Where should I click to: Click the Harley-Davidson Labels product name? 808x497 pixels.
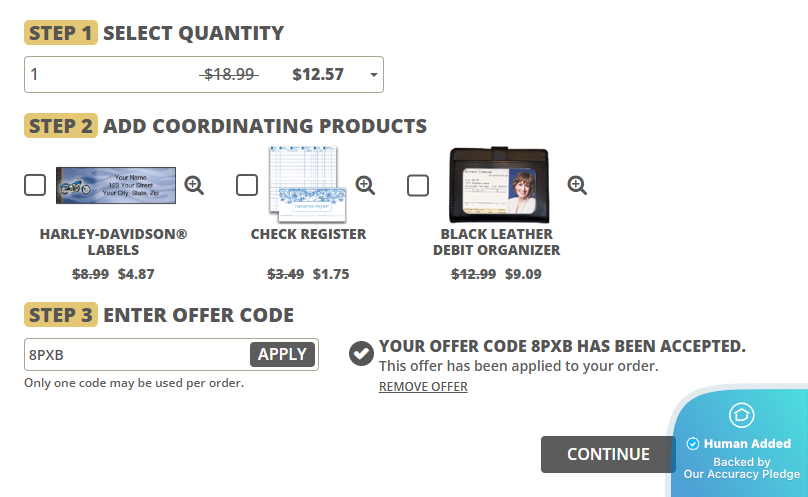click(x=113, y=242)
